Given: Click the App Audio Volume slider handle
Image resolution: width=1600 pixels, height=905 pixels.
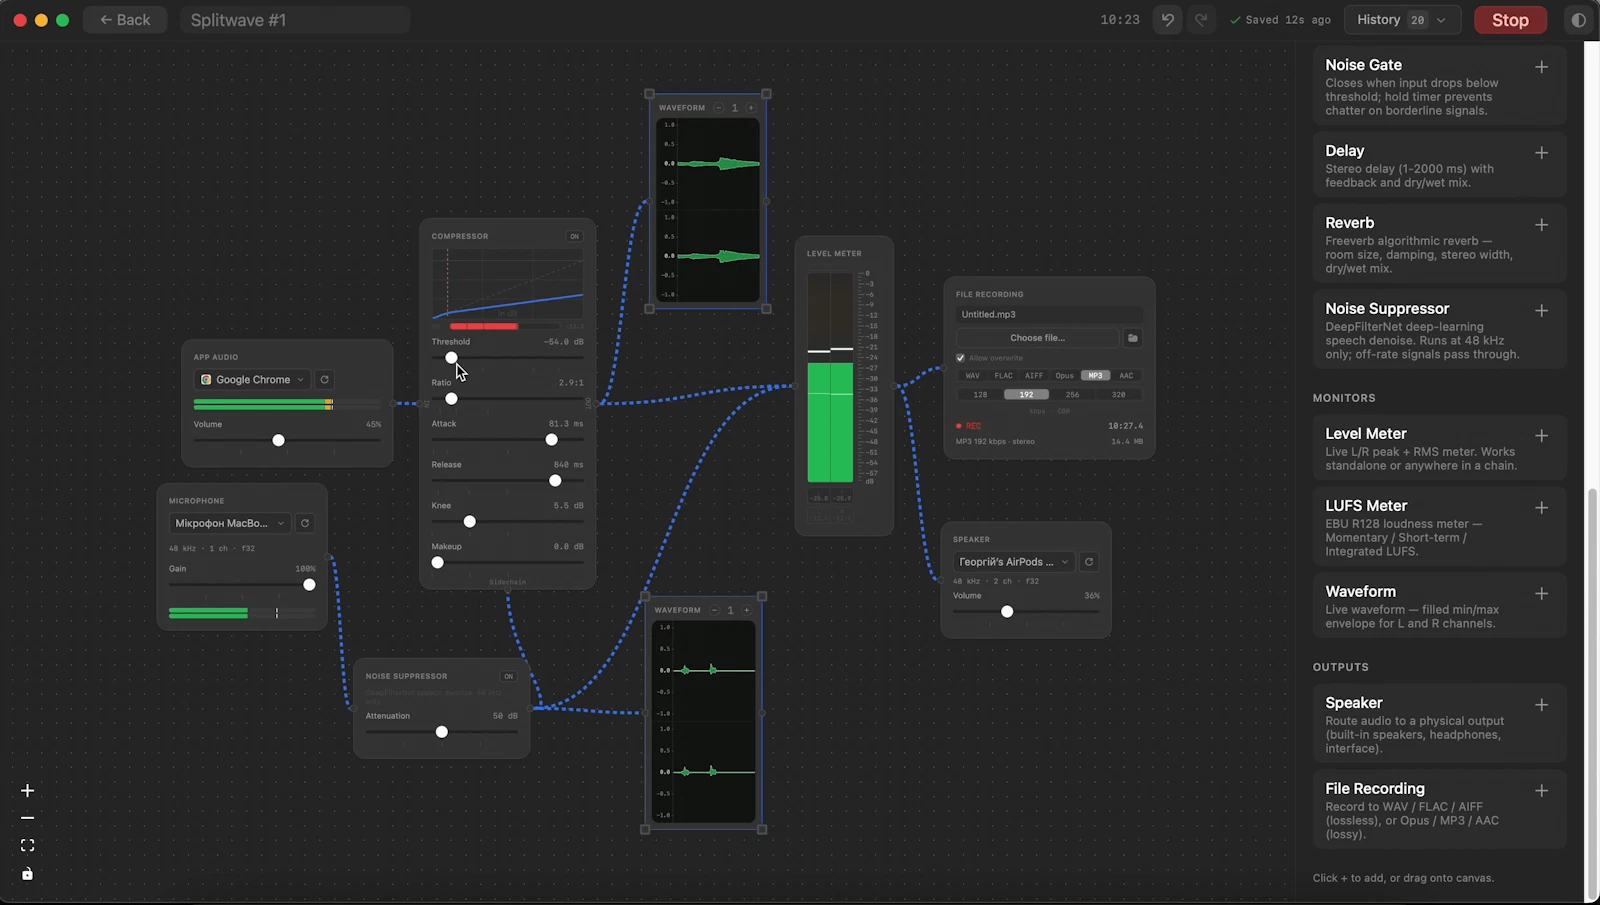Looking at the screenshot, I should click(x=278, y=440).
